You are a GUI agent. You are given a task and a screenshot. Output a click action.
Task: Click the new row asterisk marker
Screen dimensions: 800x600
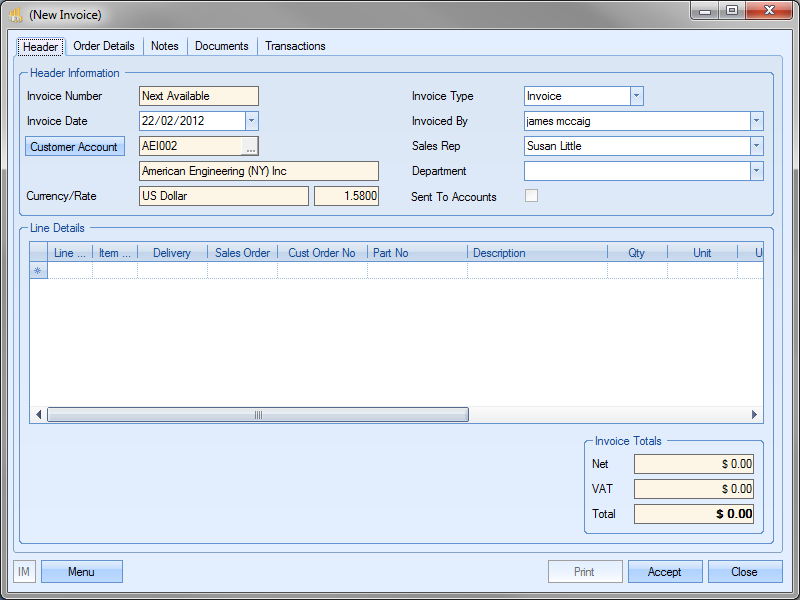tap(38, 271)
